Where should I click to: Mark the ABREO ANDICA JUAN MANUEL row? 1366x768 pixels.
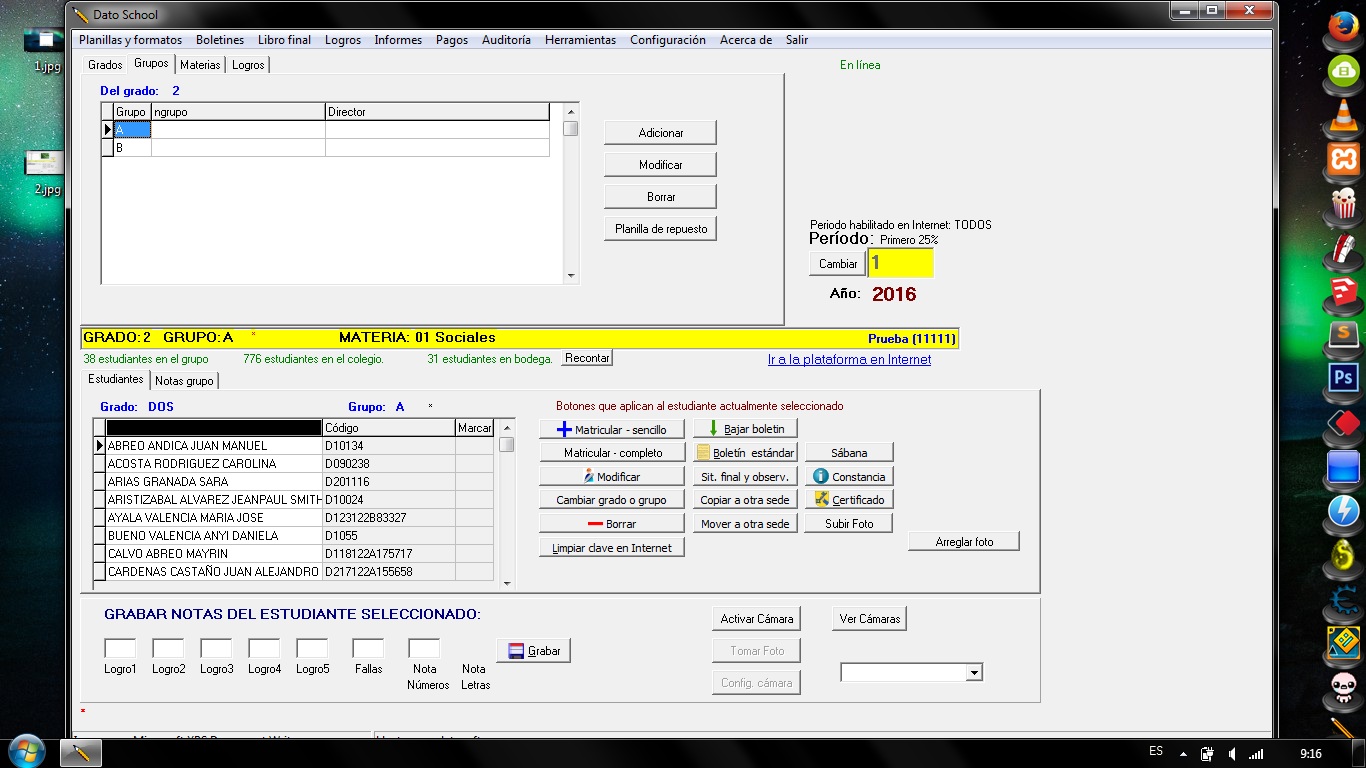point(474,446)
